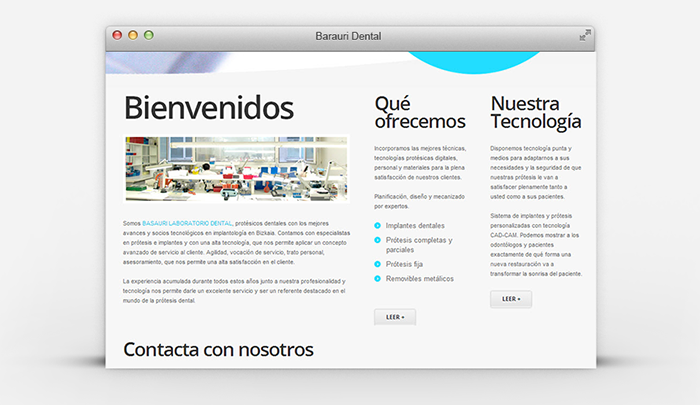
Task: Select Prótesis completas y parciales text
Action: (418, 245)
